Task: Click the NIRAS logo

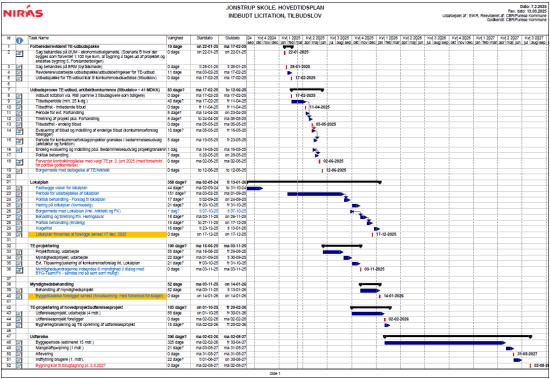Action: pyautogui.click(x=23, y=12)
